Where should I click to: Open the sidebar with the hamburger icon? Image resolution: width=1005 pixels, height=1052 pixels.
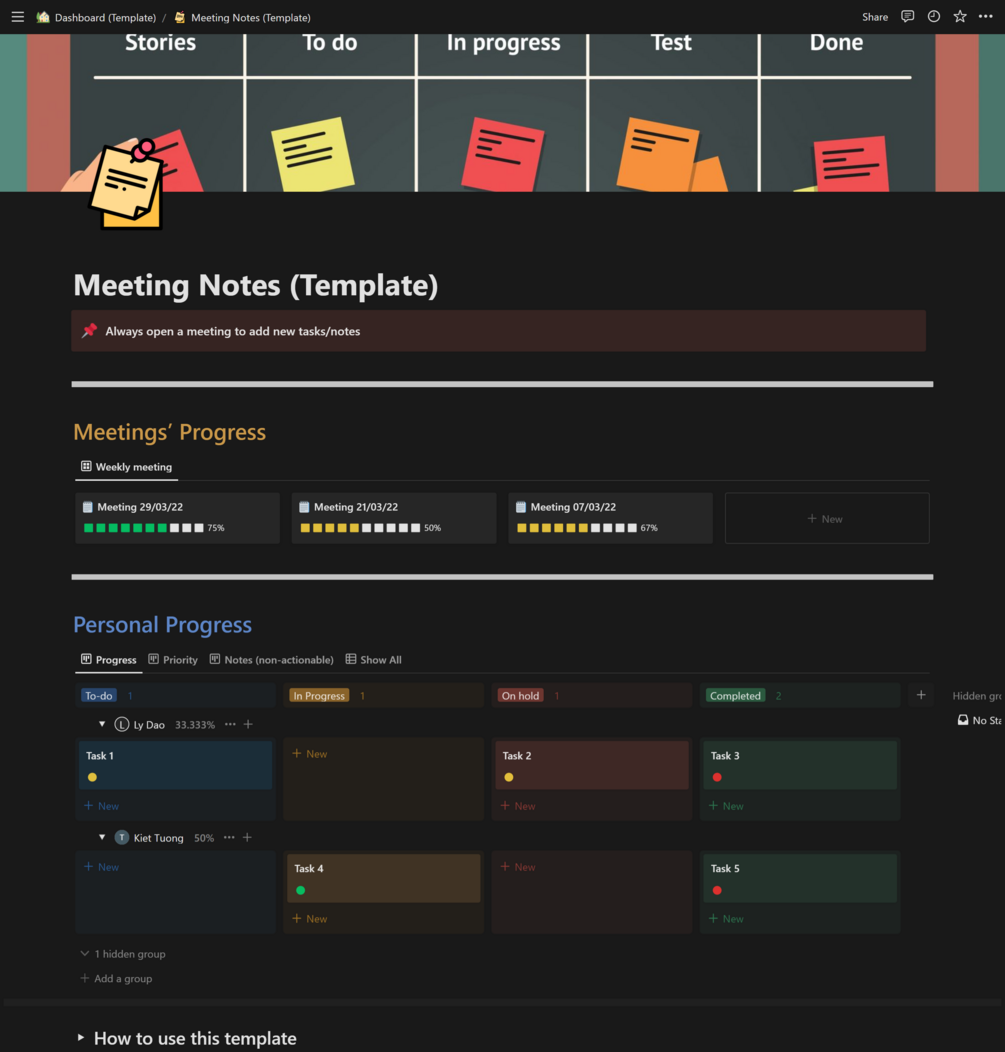[x=17, y=16]
